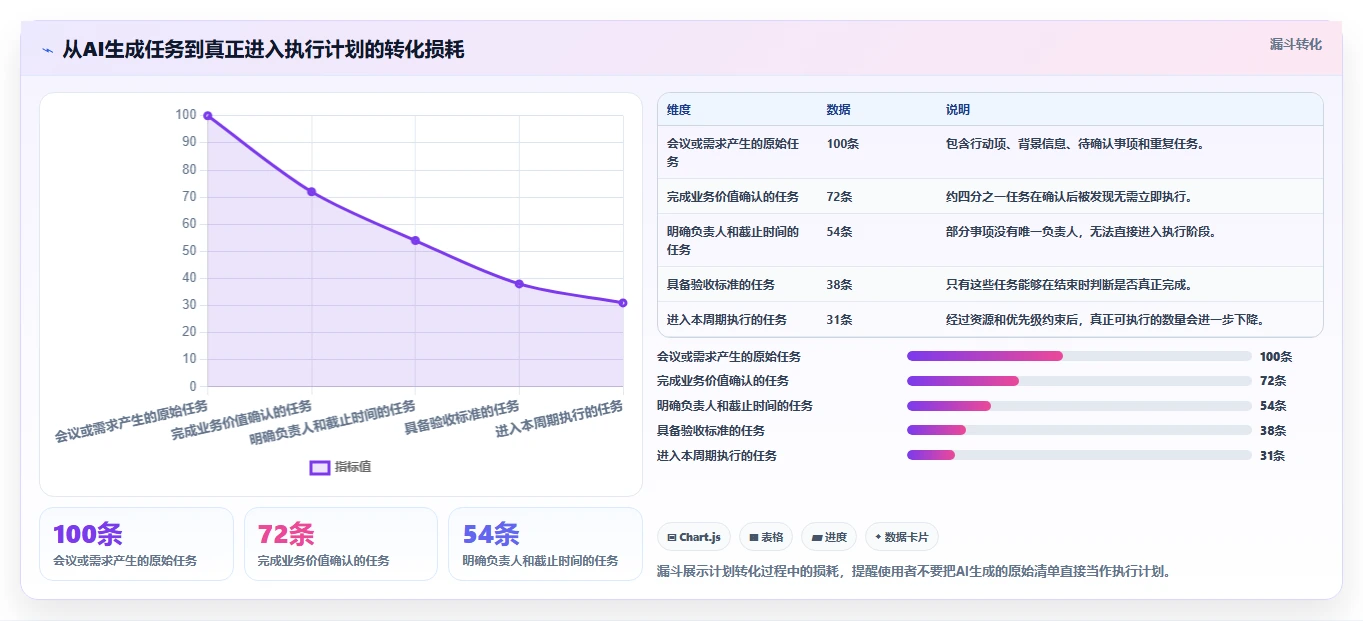Click the 72条 pink stat card
The image size is (1363, 621).
coord(341,544)
